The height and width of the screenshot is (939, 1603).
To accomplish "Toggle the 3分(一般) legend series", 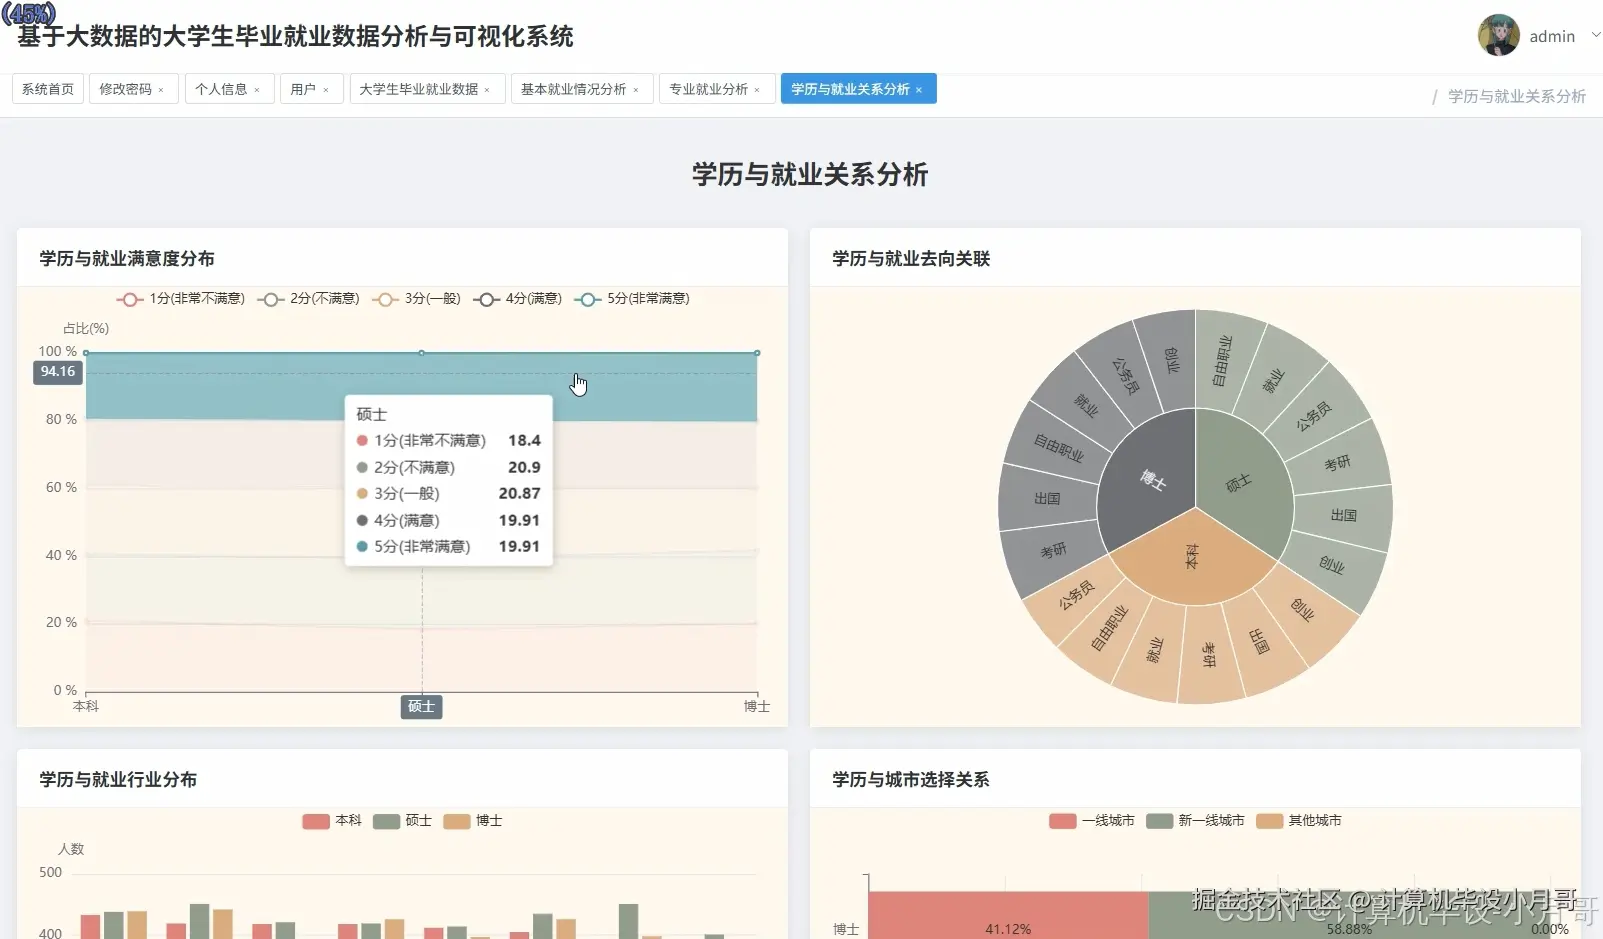I will pyautogui.click(x=417, y=299).
